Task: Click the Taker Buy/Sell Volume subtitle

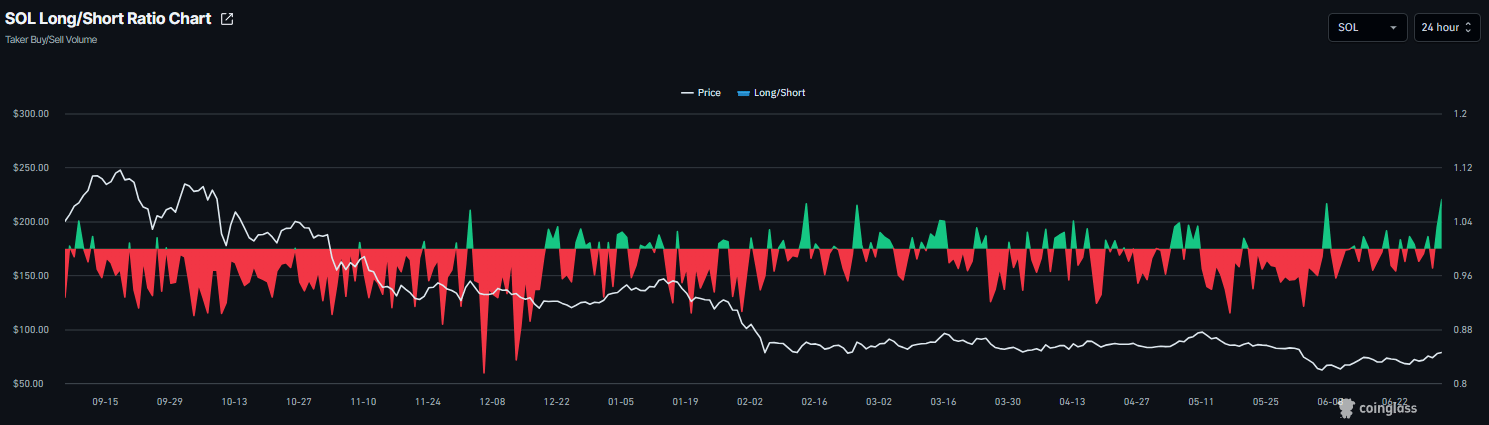Action: tap(51, 40)
